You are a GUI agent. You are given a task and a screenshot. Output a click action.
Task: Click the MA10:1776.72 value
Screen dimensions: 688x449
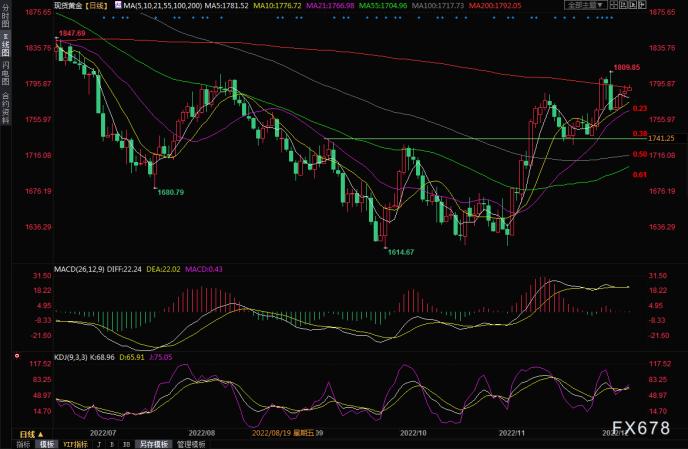(277, 6)
